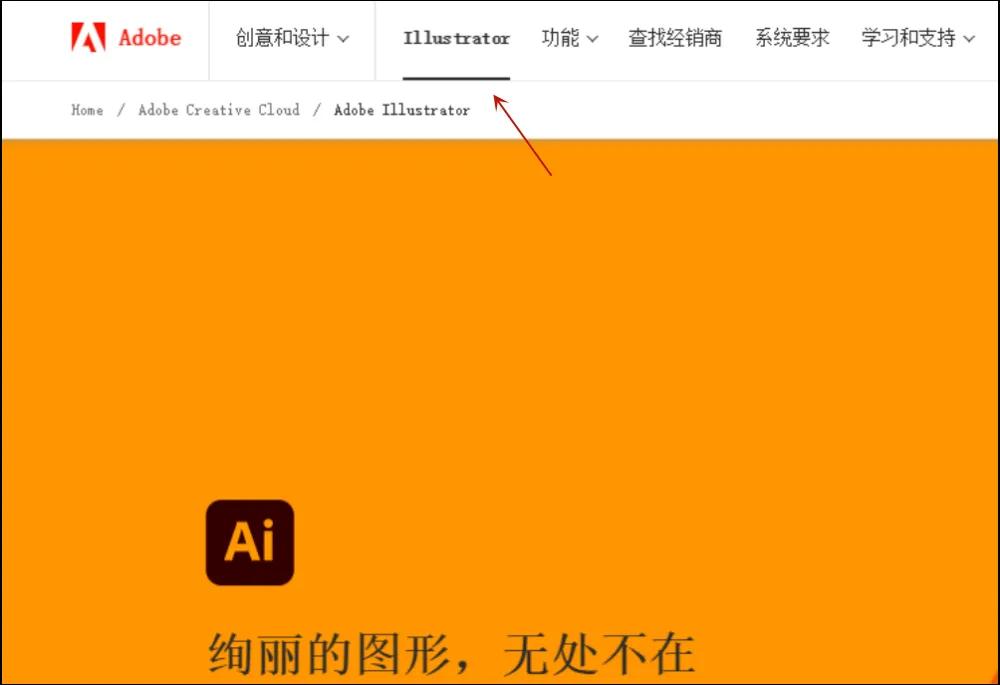Viewport: 1000px width, 685px height.
Task: Click the Ai application icon on the banner
Action: pos(250,541)
